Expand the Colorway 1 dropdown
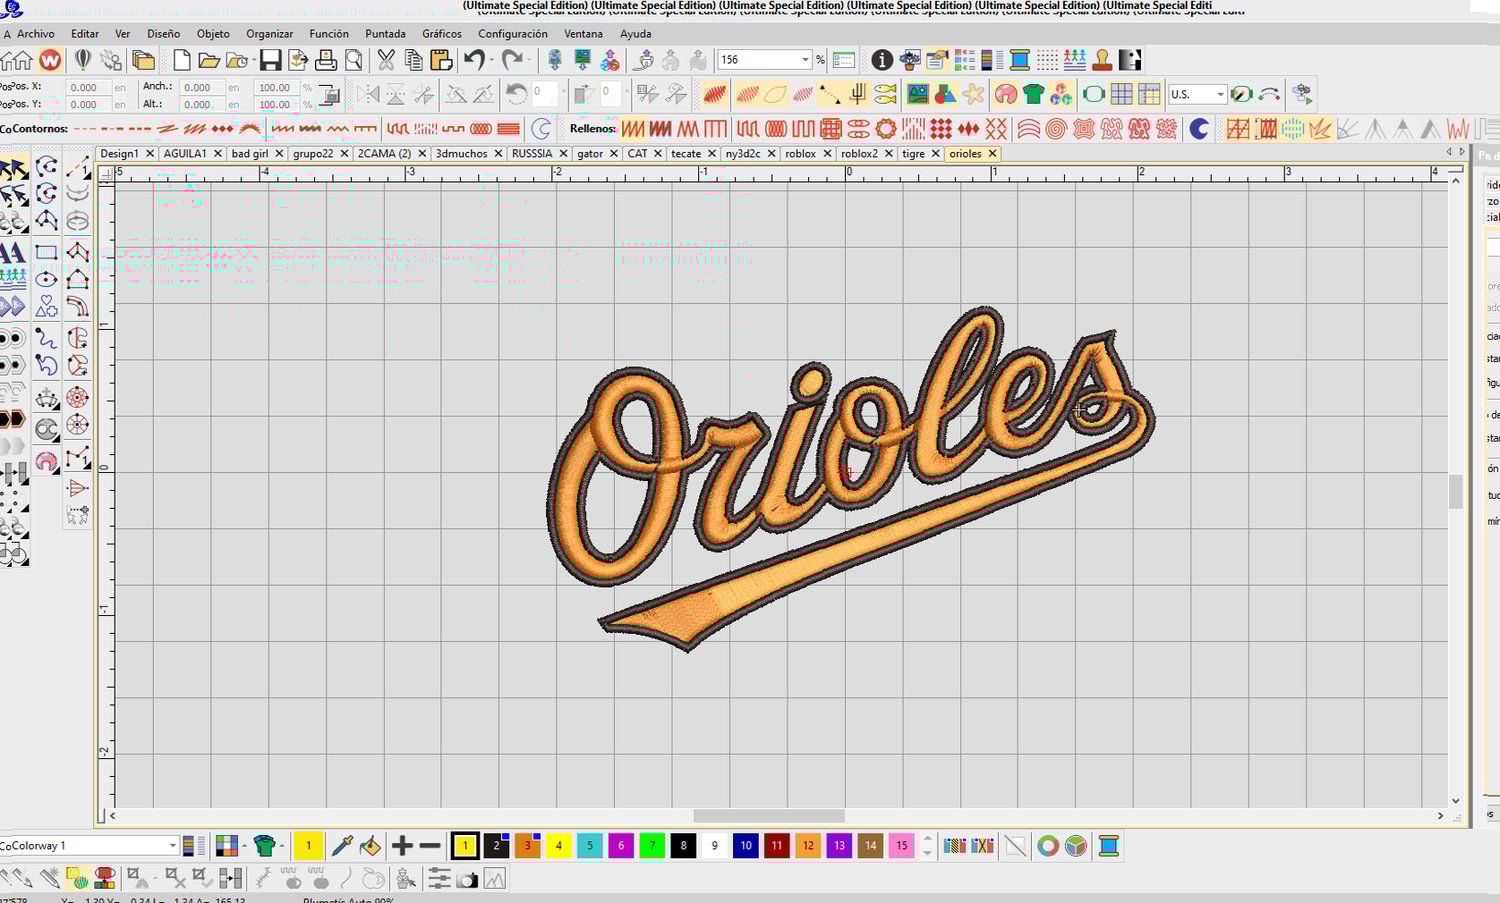1500x903 pixels. point(173,846)
